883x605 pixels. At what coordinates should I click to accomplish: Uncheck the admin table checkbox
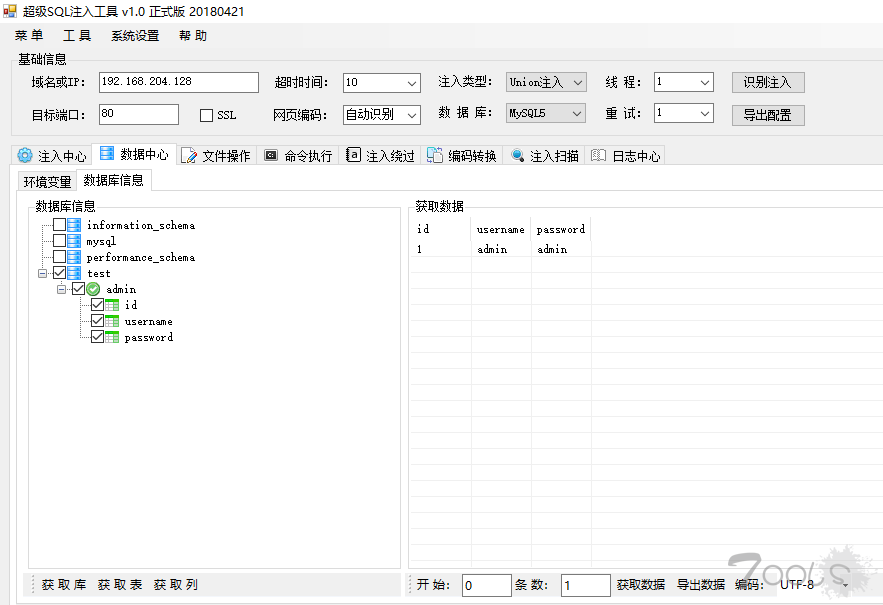coord(78,289)
